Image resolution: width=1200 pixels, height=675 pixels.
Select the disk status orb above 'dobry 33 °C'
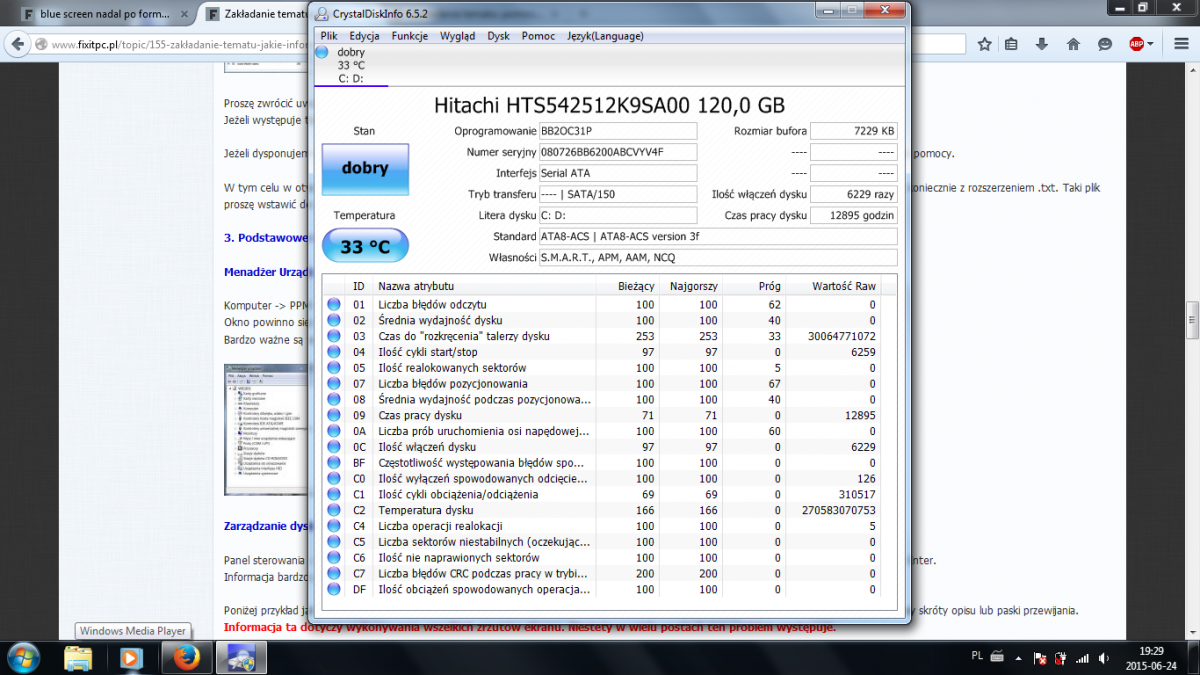(322, 52)
